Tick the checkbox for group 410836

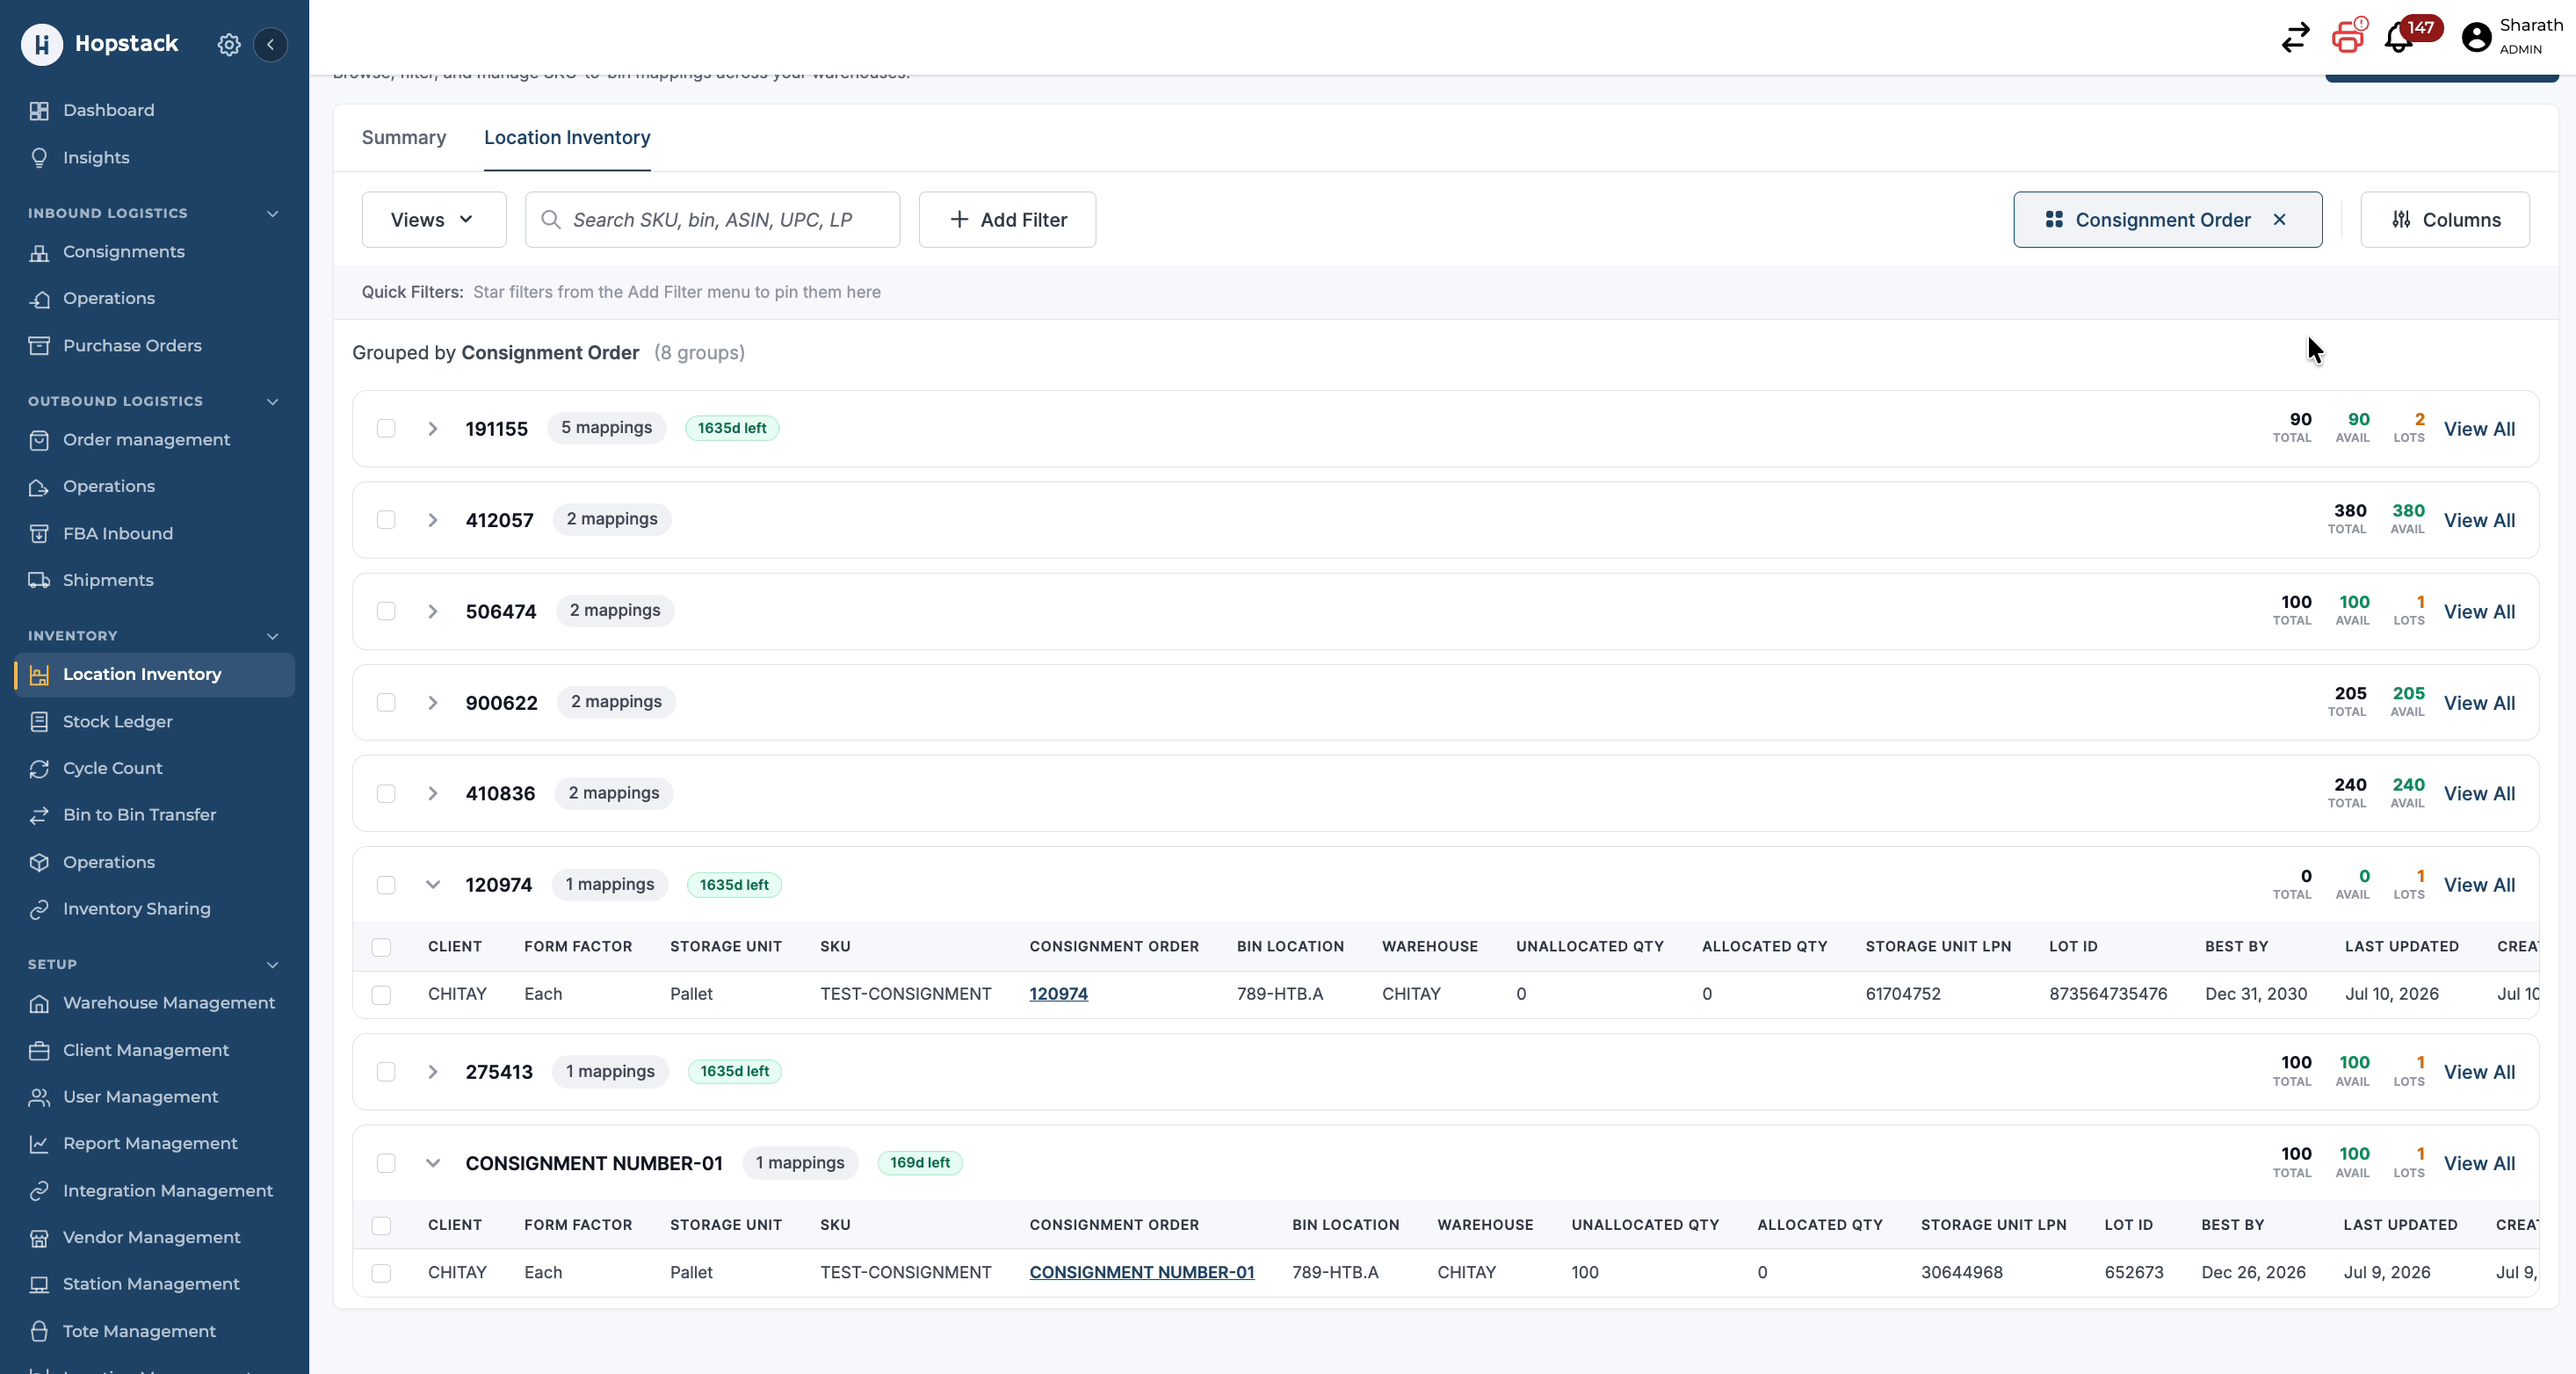[x=386, y=793]
